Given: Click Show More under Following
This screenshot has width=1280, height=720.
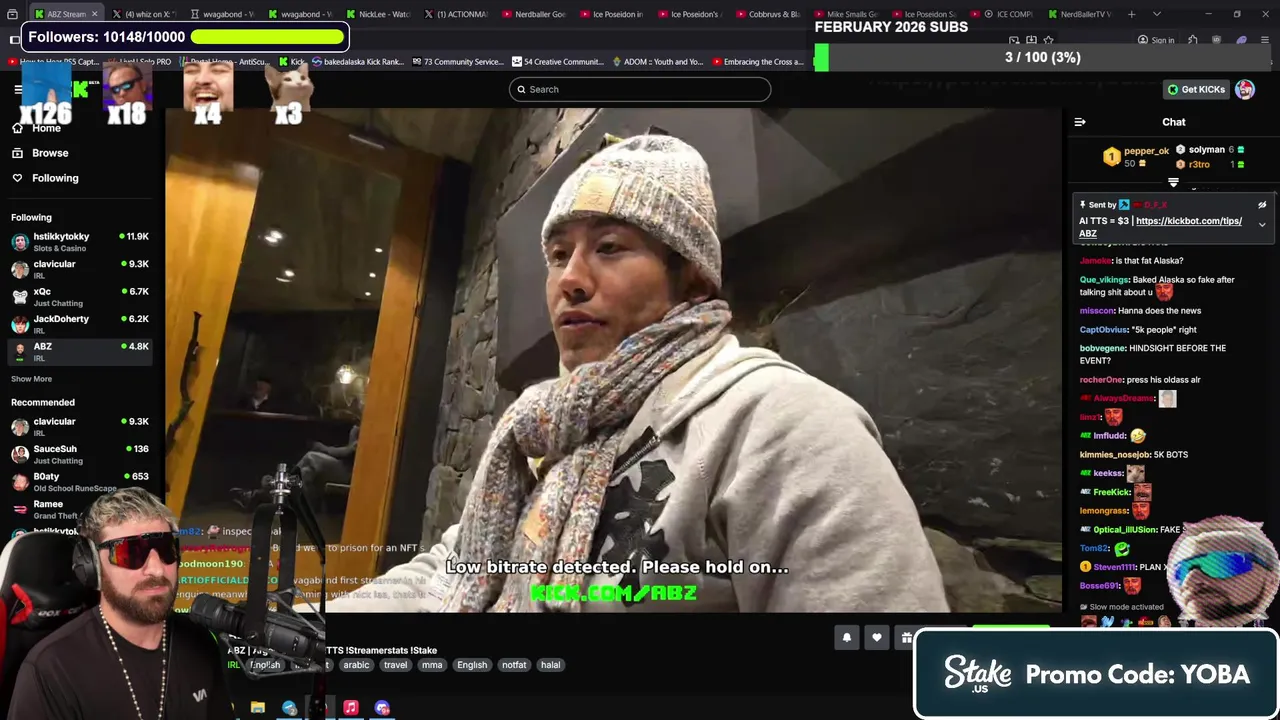Looking at the screenshot, I should click(x=31, y=379).
